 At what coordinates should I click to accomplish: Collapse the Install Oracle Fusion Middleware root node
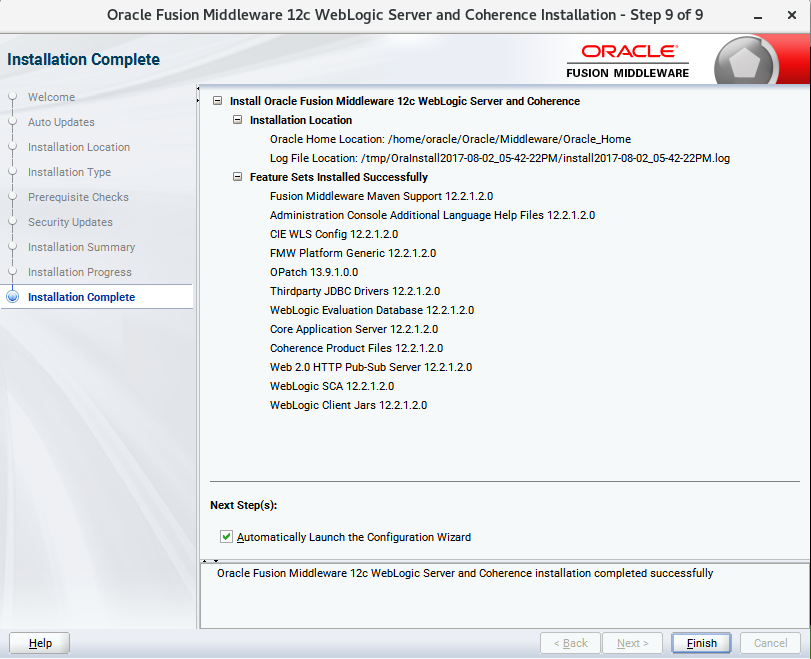pyautogui.click(x=219, y=101)
